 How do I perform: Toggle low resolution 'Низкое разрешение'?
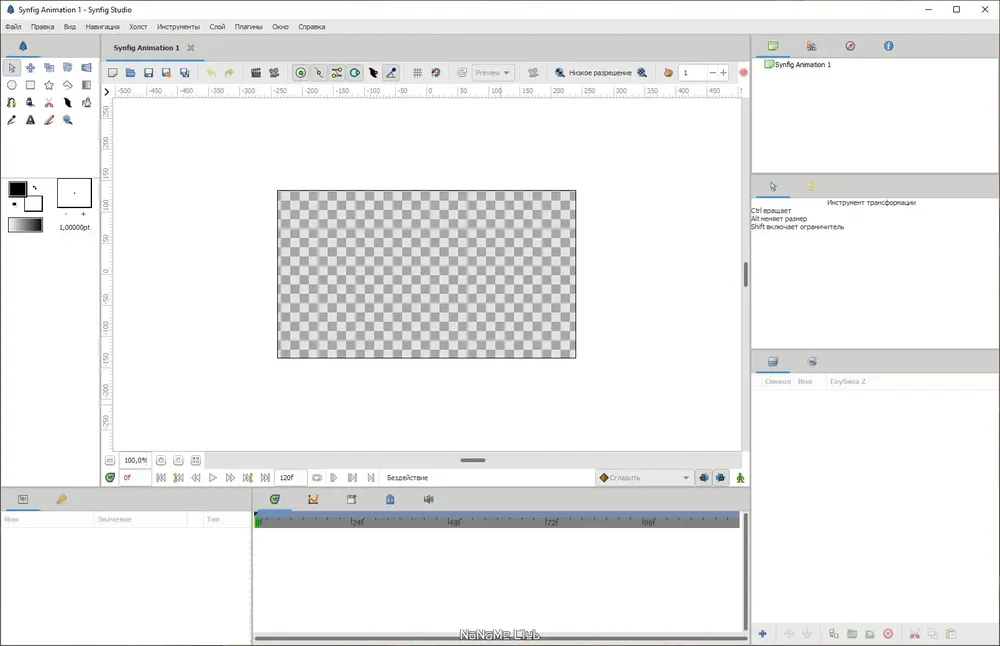coord(600,73)
